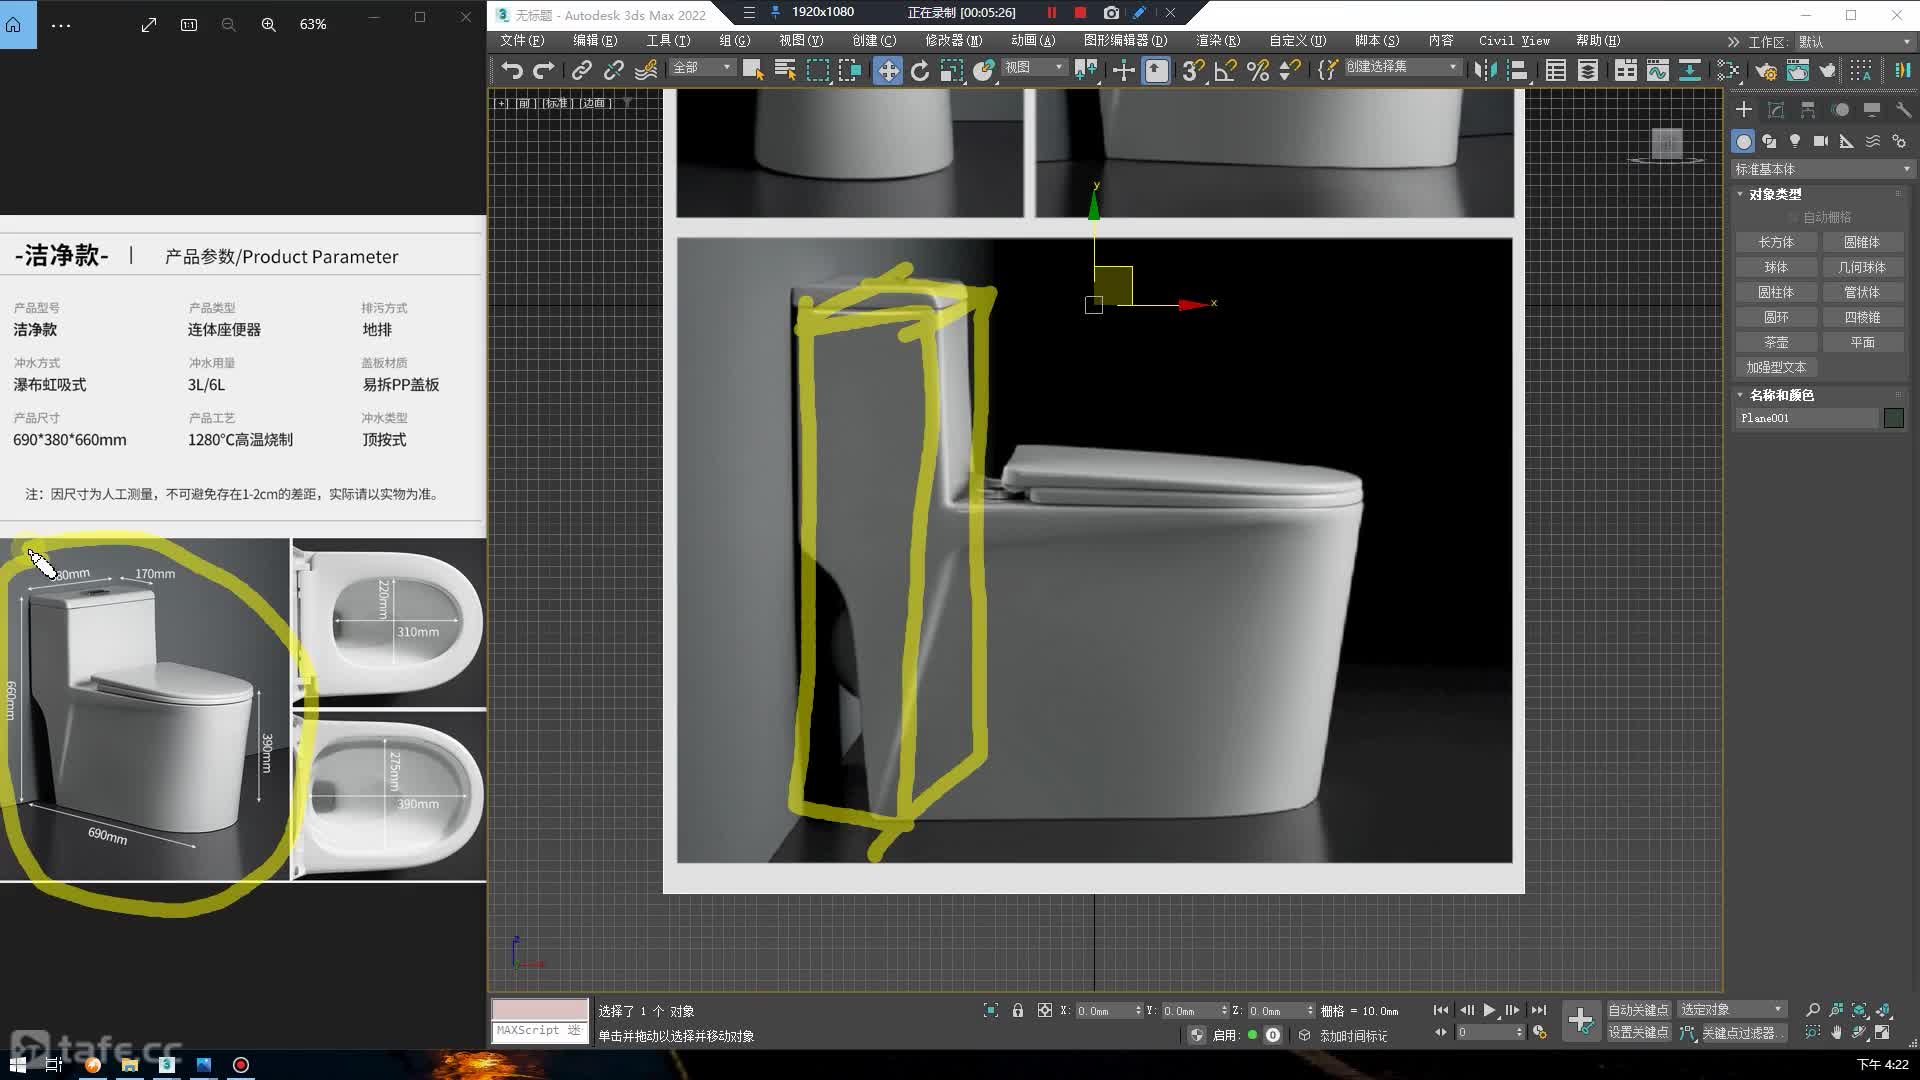Click the Play Animation button
This screenshot has height=1080, width=1920.
tap(1489, 1010)
